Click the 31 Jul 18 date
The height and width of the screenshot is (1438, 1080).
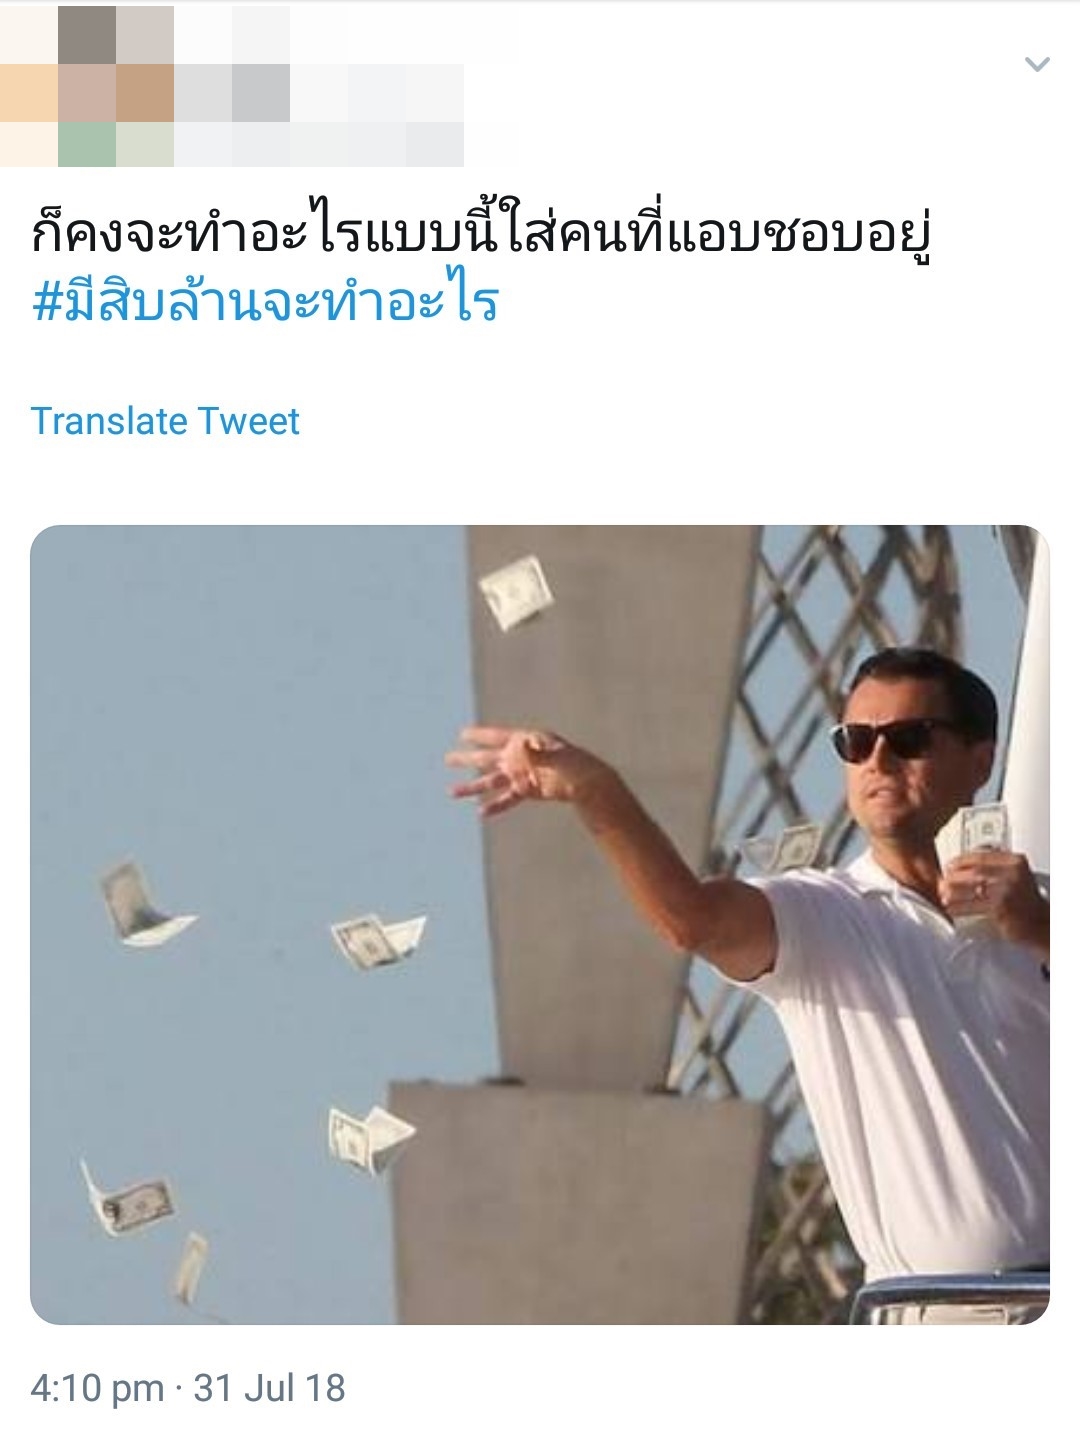tap(270, 1388)
